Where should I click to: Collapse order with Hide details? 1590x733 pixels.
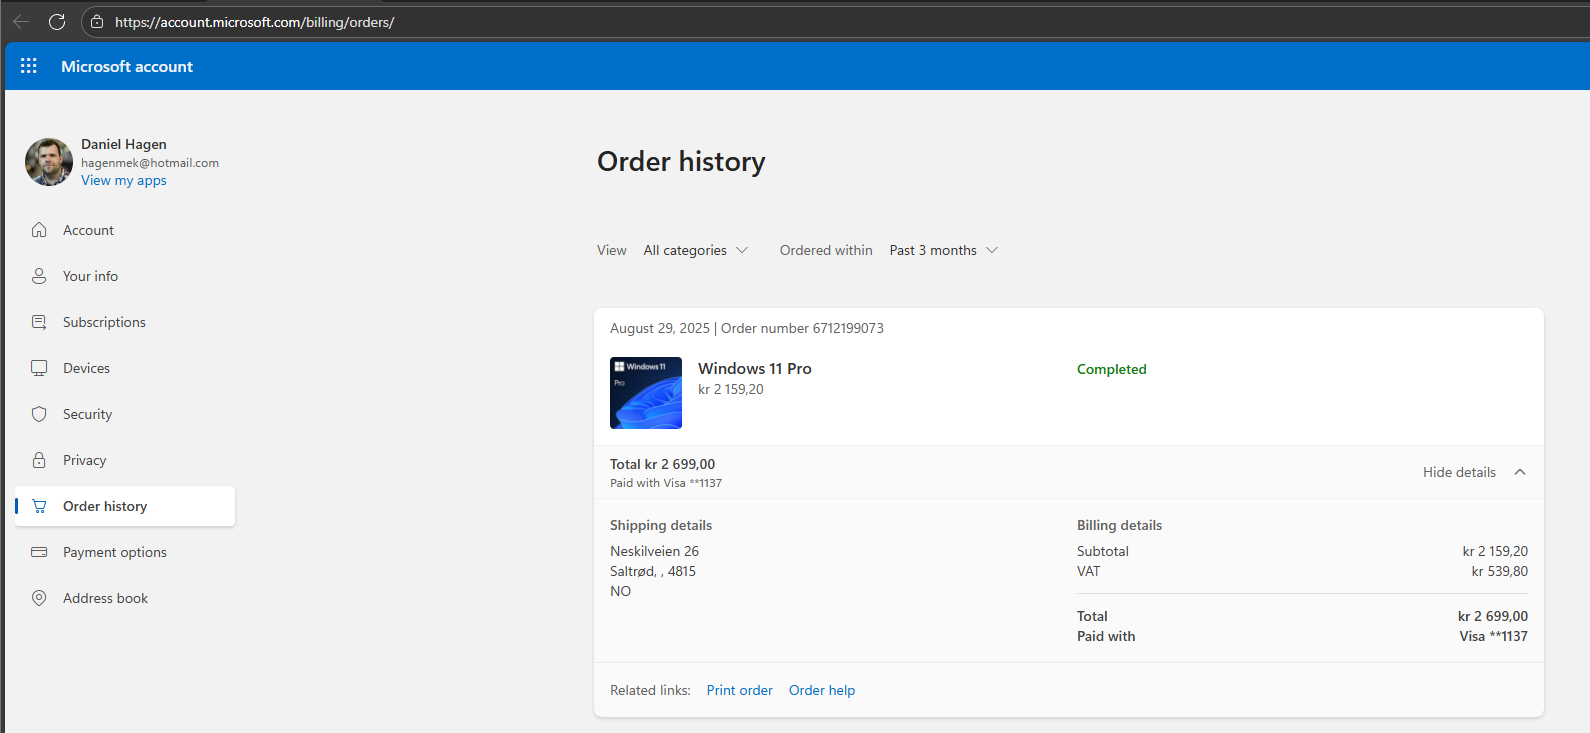pos(1474,472)
